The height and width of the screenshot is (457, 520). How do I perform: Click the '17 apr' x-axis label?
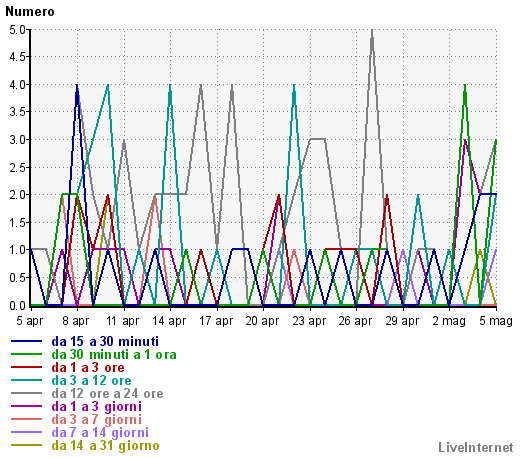[216, 321]
